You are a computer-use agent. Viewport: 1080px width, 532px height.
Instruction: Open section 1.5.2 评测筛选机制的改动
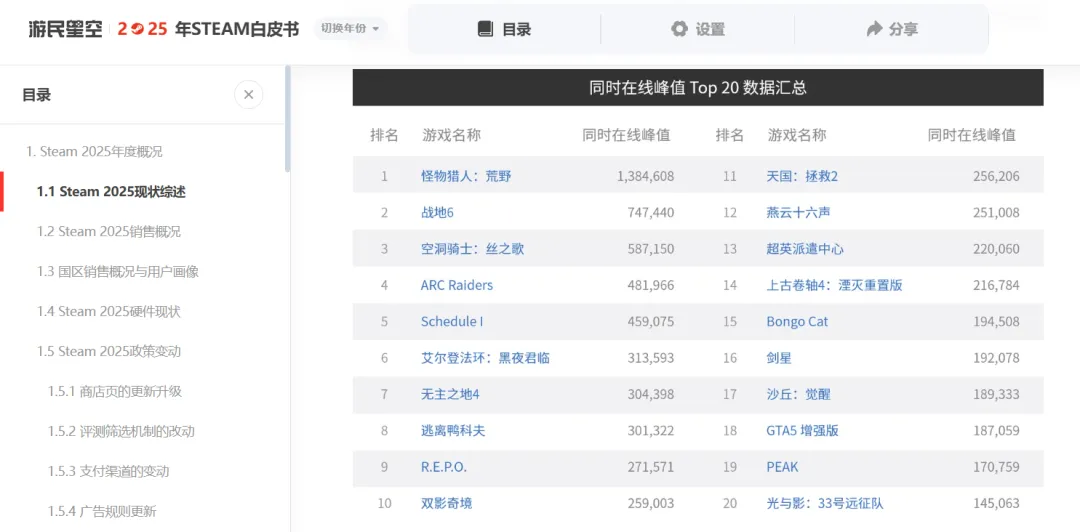(x=121, y=431)
